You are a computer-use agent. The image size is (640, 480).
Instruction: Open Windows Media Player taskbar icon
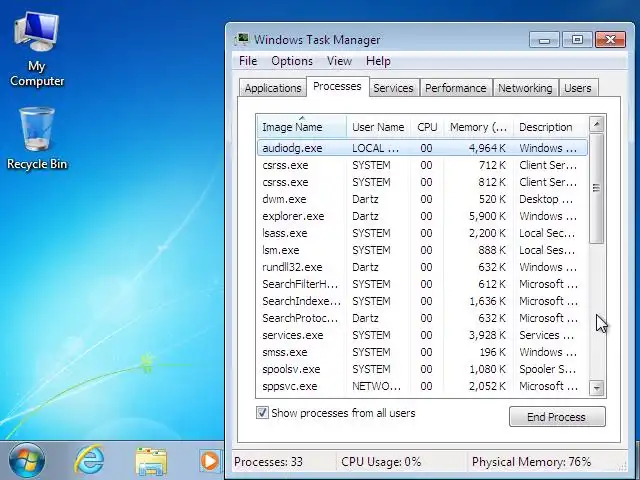pos(210,461)
